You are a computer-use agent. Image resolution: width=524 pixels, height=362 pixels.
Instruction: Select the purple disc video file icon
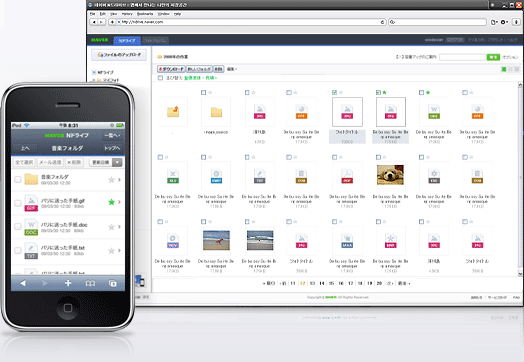coord(173,241)
